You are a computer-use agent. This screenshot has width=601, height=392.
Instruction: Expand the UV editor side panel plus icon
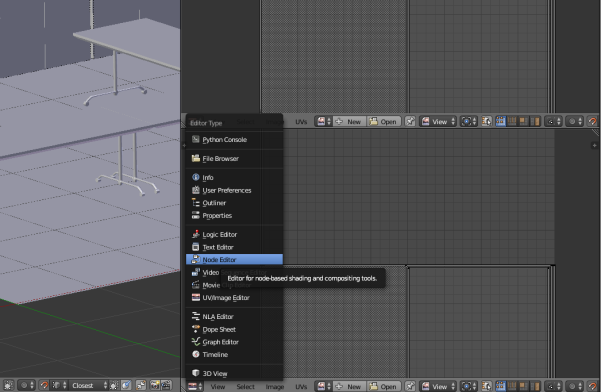point(594,145)
